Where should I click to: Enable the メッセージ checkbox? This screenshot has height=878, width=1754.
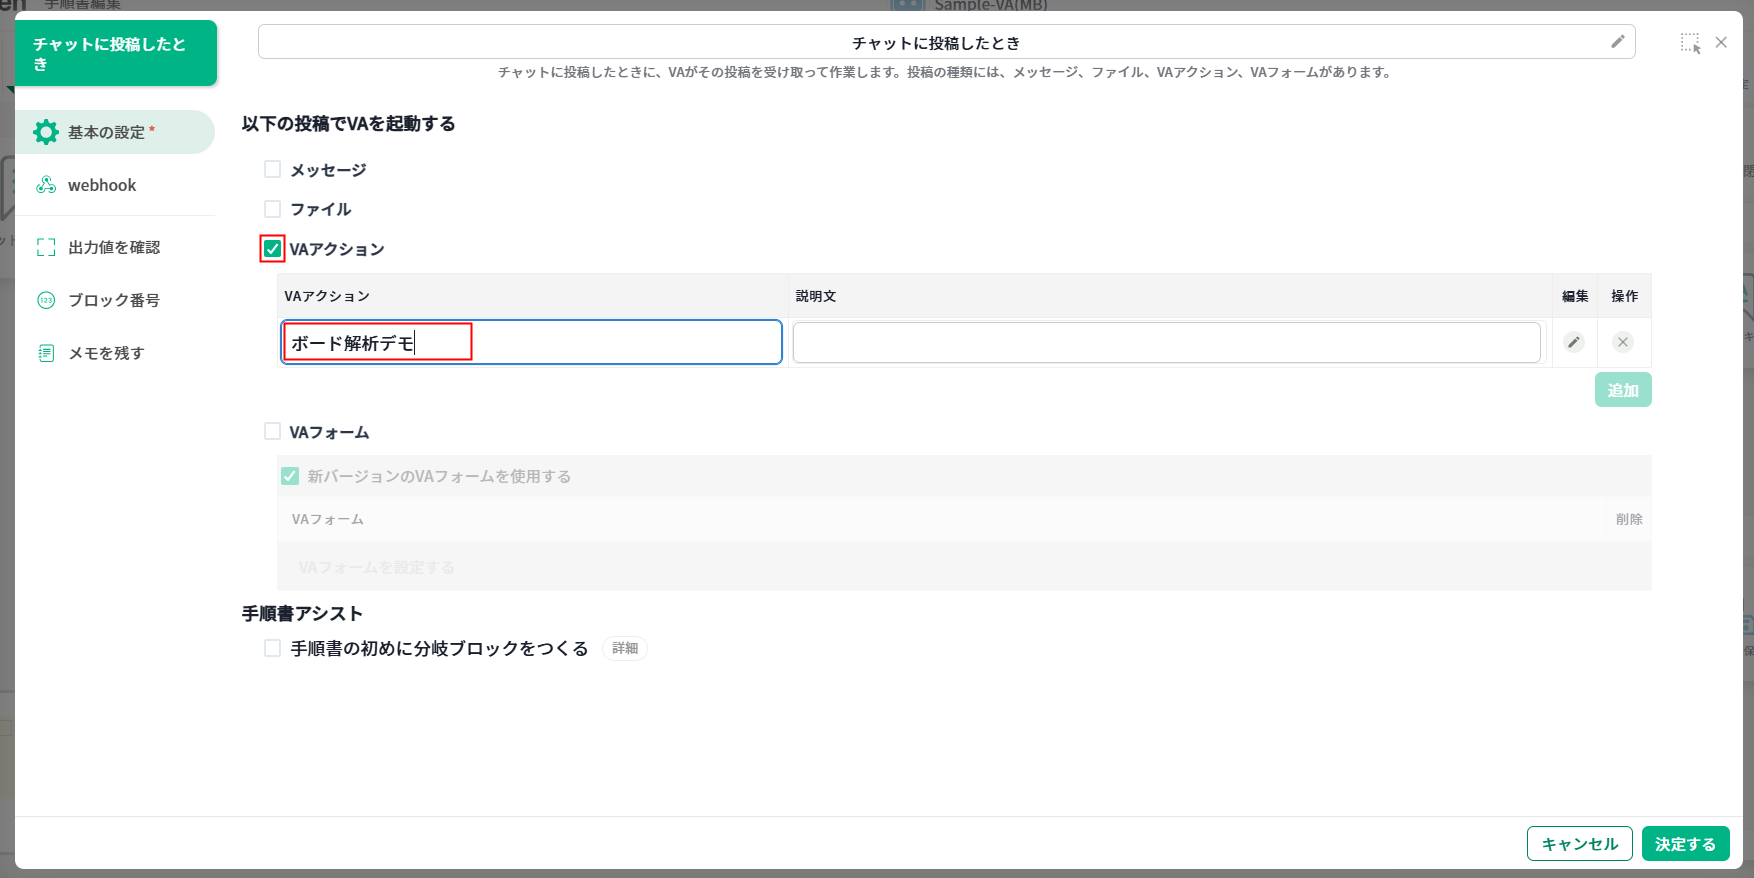(x=272, y=169)
